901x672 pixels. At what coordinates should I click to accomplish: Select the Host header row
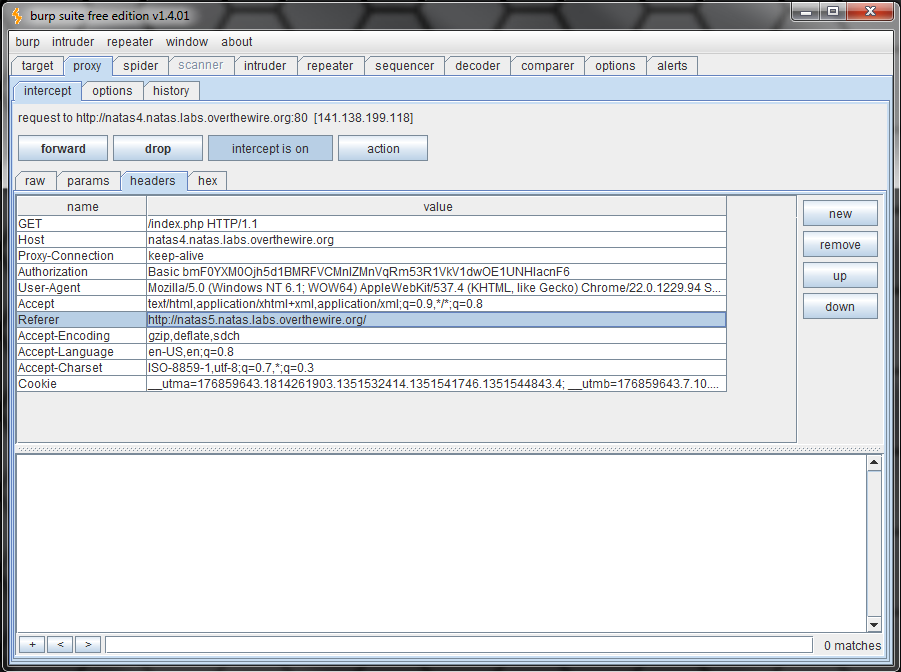(82, 240)
